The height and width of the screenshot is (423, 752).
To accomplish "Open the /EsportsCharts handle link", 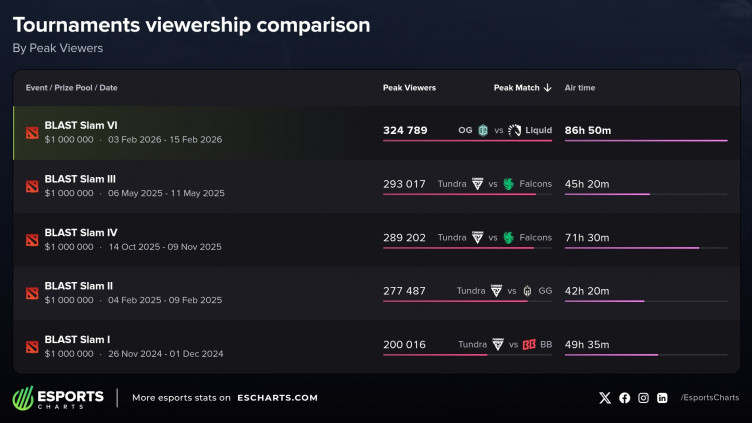I will pyautogui.click(x=709, y=398).
